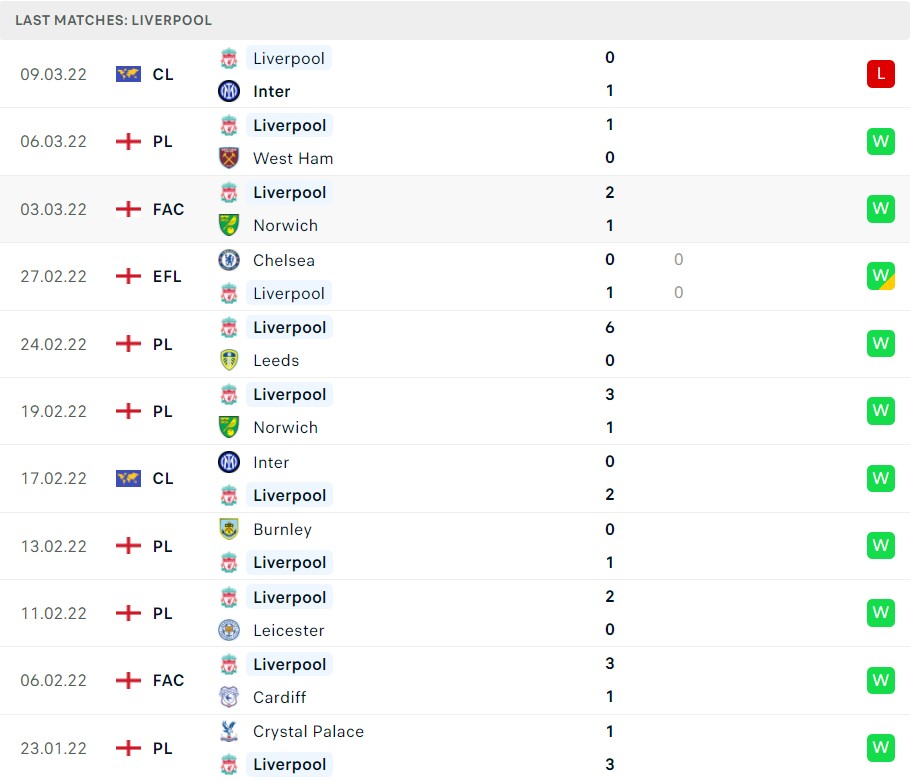Viewport: 910px width, 781px height.
Task: Click the West Ham club crest
Action: (229, 158)
